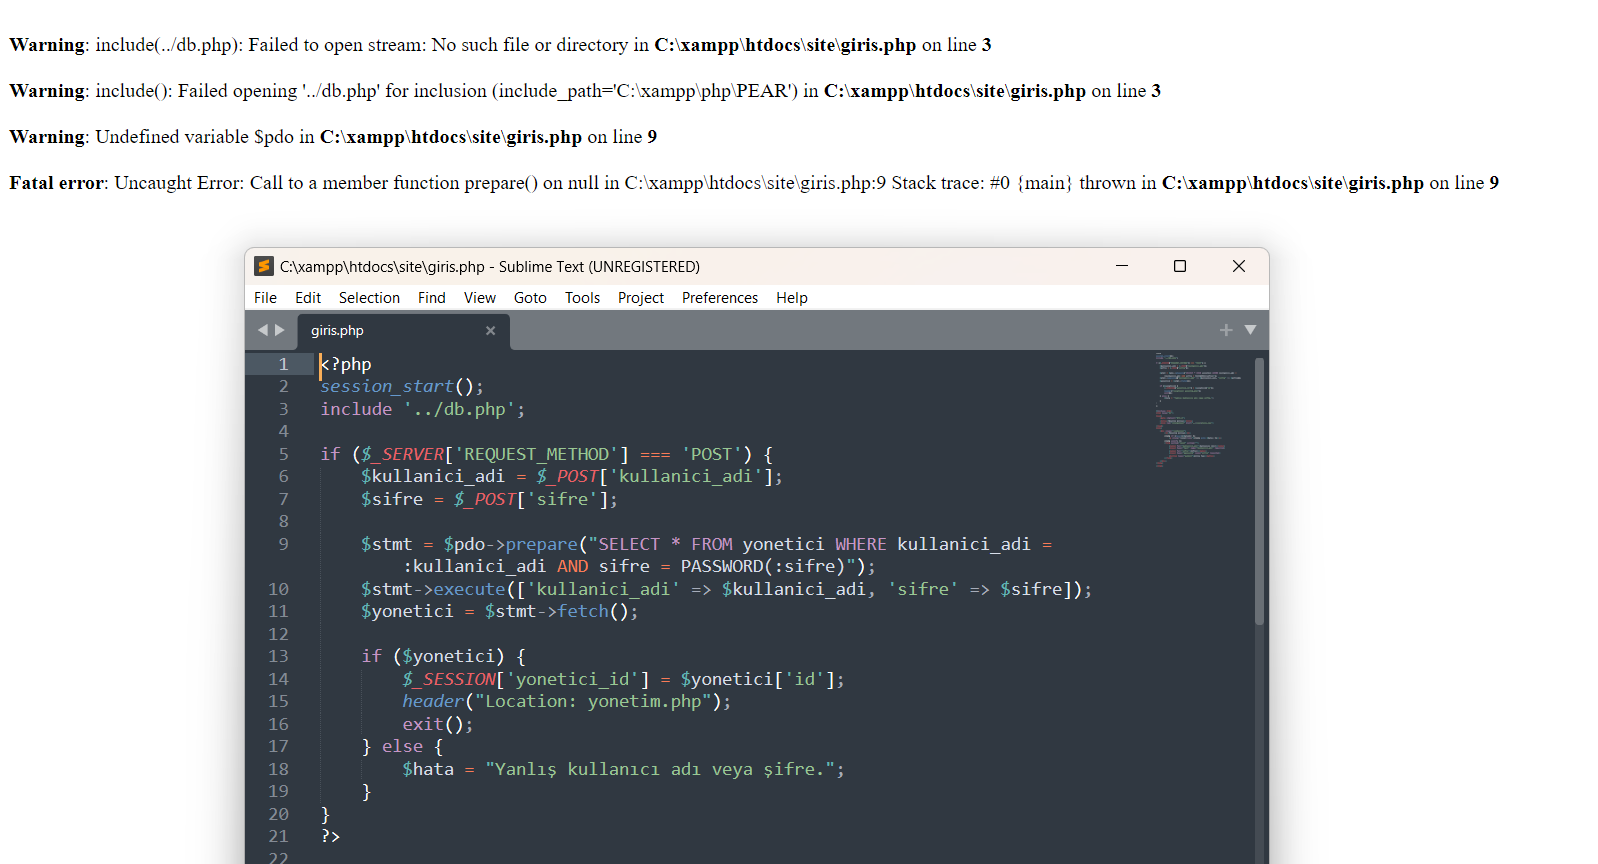Image resolution: width=1598 pixels, height=864 pixels.
Task: Open the Tools menu
Action: point(582,298)
